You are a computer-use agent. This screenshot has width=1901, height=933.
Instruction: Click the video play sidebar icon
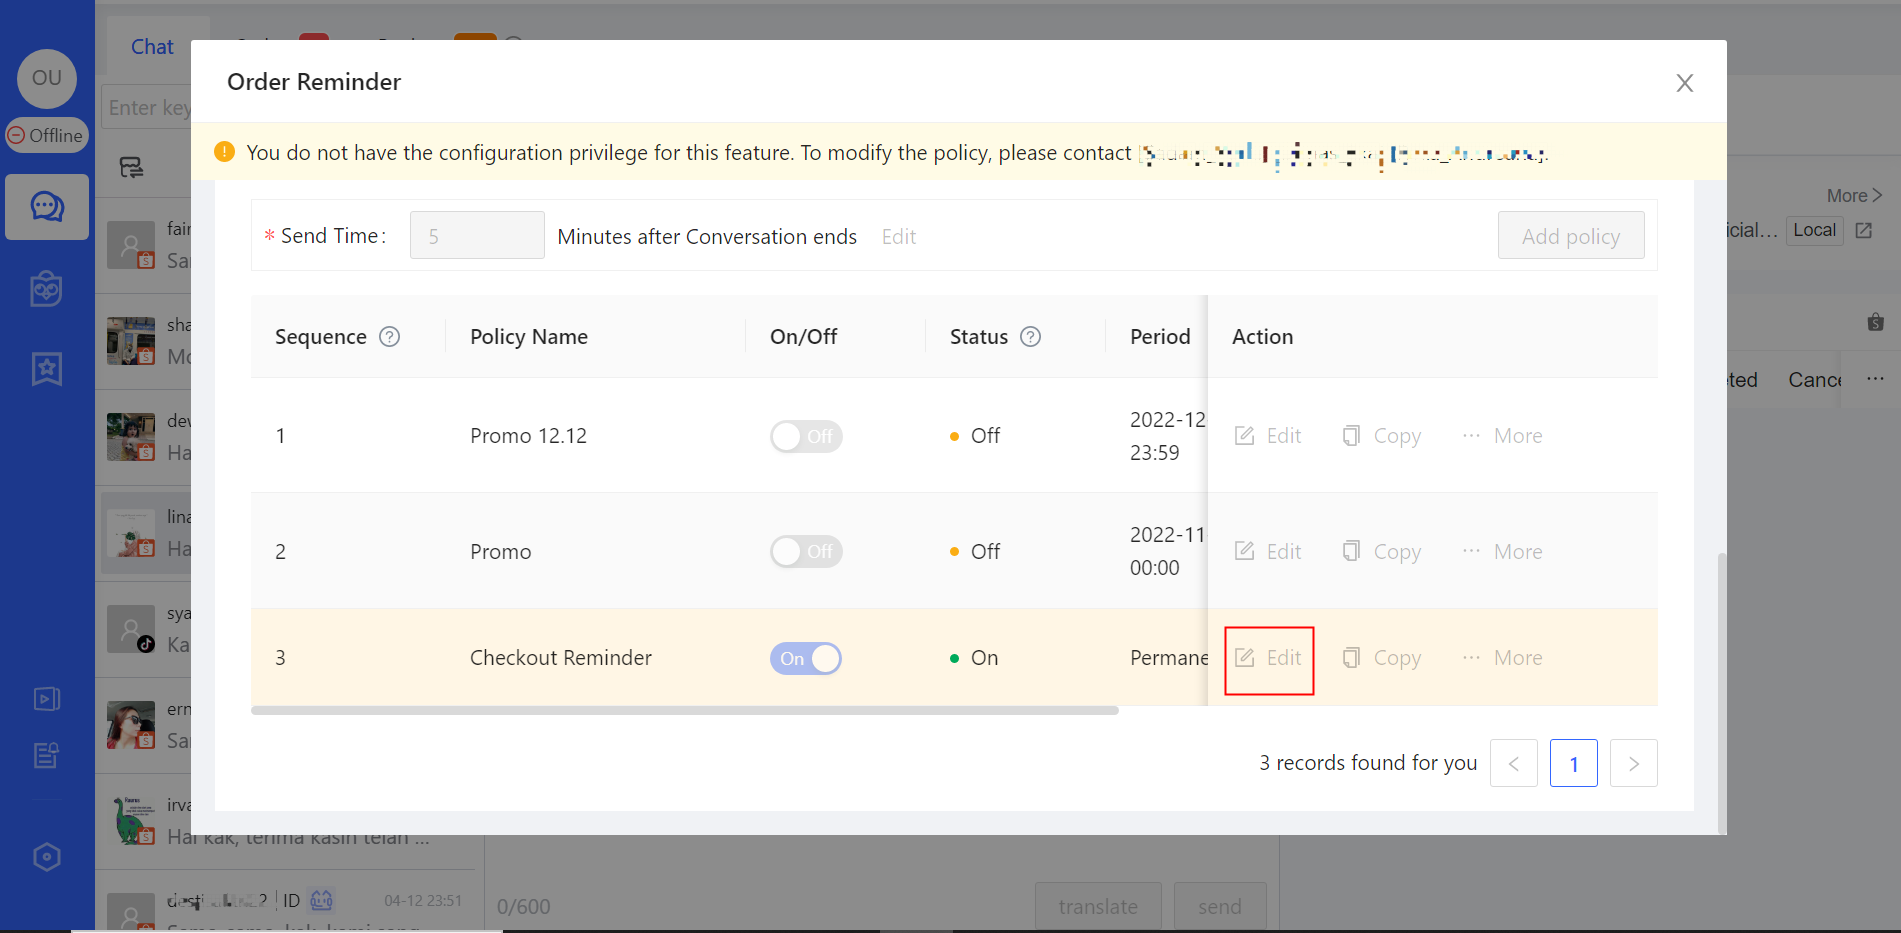pos(47,698)
